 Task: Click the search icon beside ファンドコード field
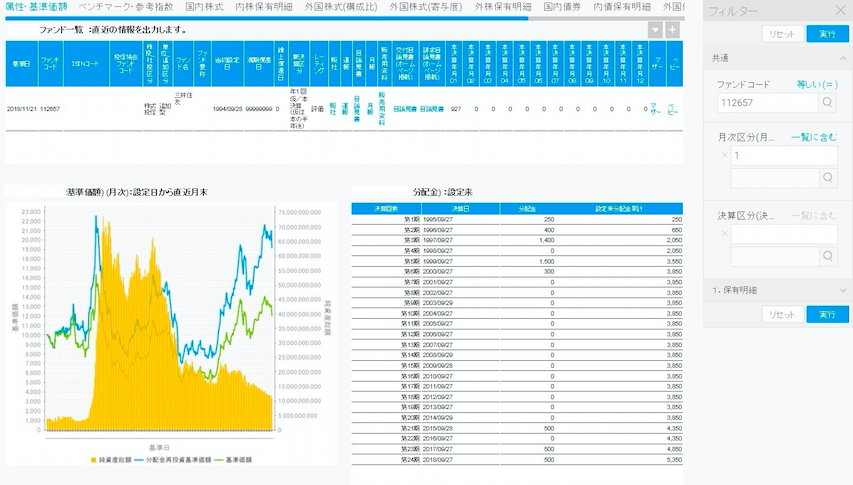coord(828,102)
